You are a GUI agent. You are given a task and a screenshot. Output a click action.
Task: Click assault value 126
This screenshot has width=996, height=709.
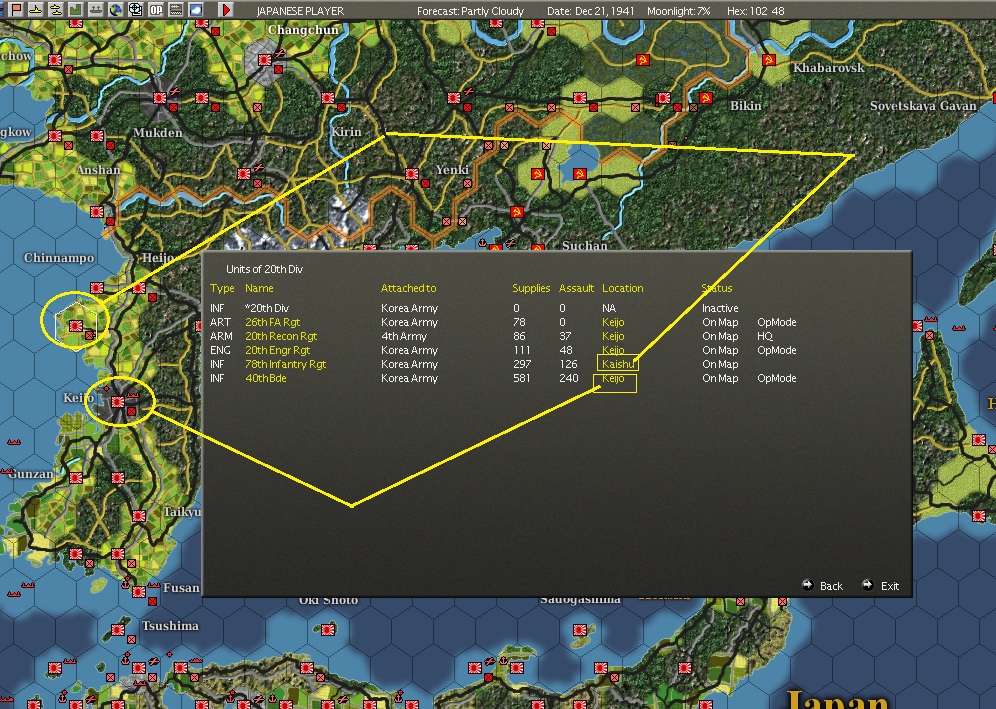point(569,364)
